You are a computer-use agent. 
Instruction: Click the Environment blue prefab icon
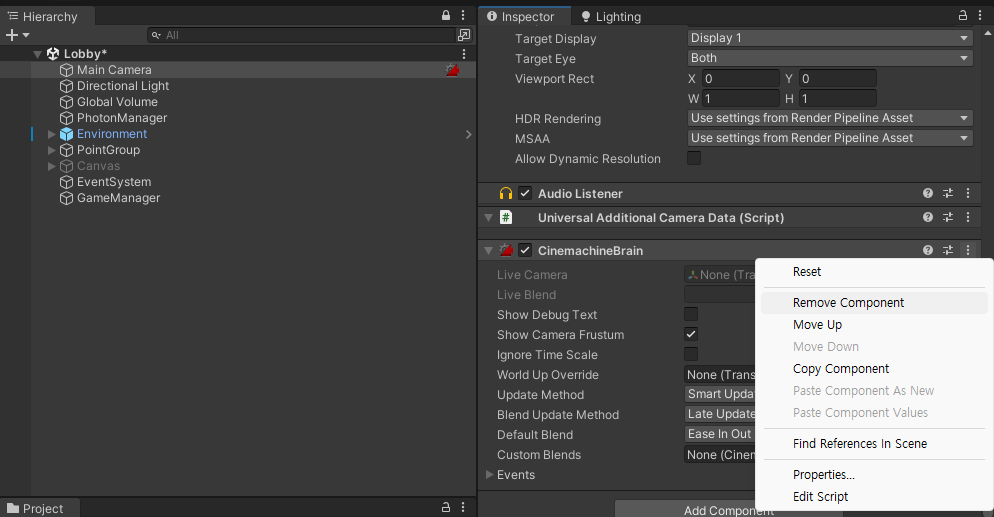(x=67, y=134)
